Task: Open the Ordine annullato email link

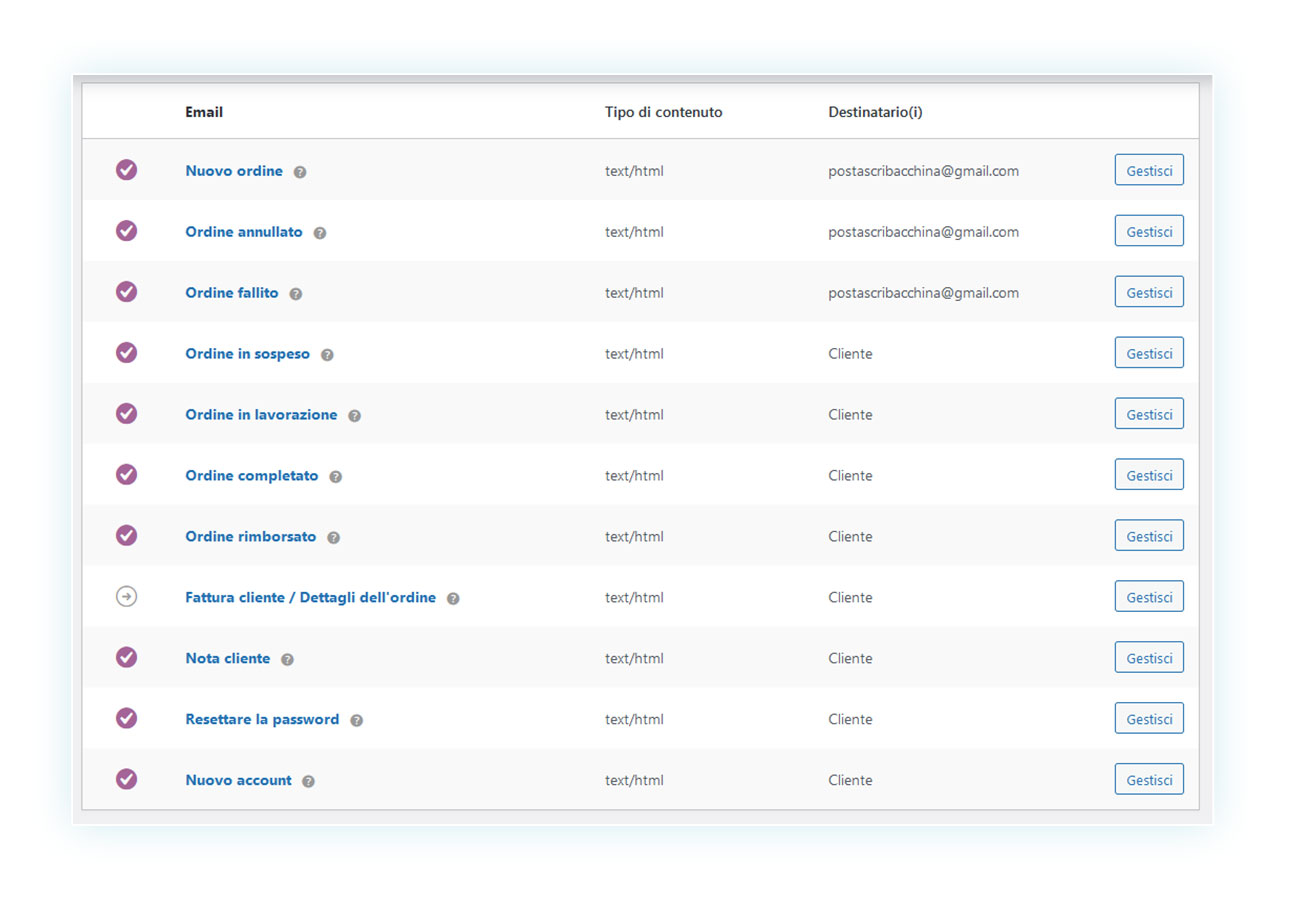Action: (x=244, y=232)
